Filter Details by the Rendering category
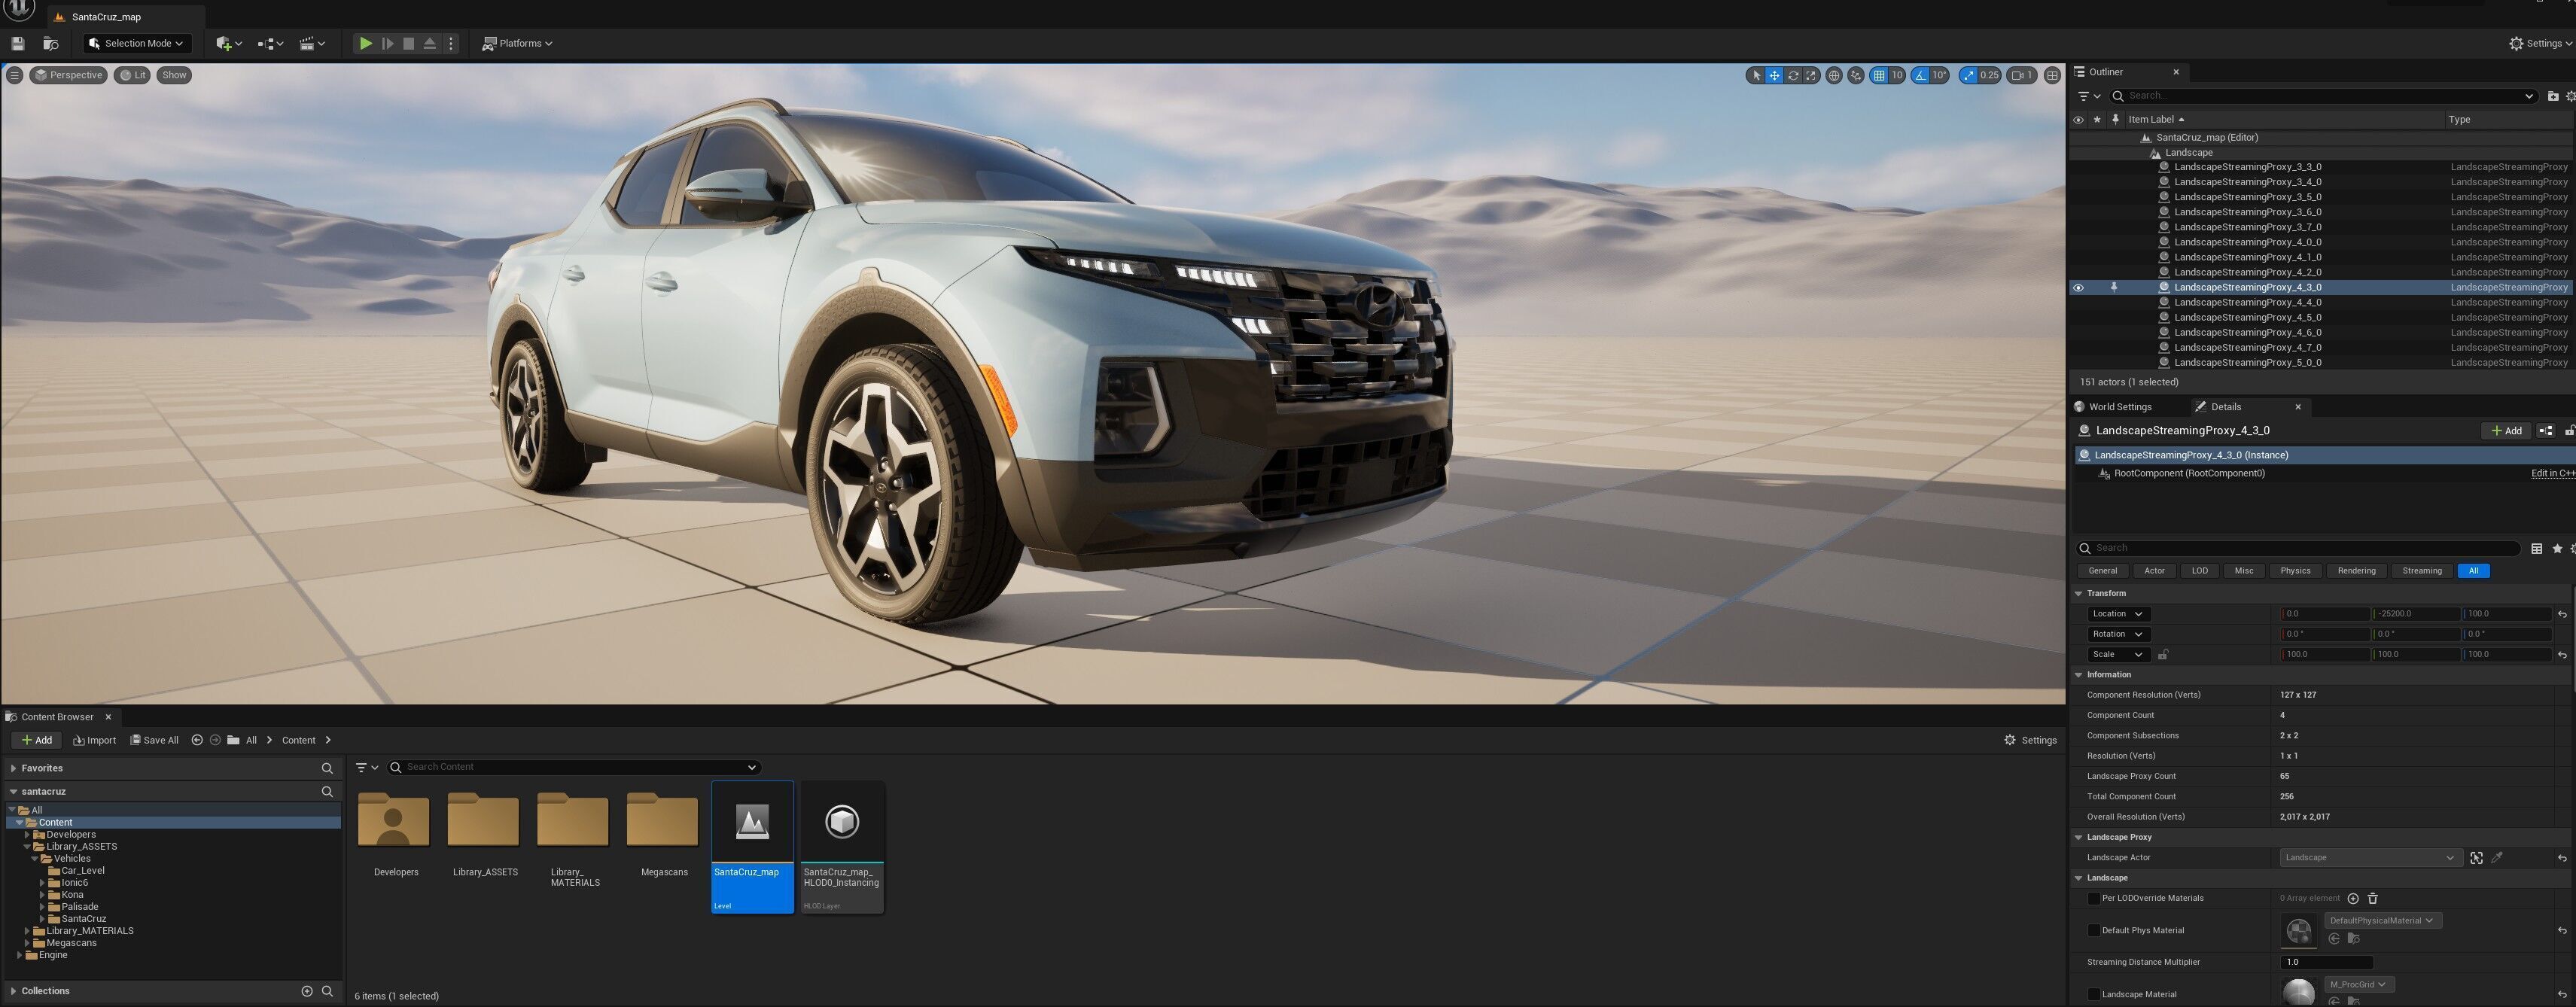Viewport: 2576px width, 1007px height. click(x=2356, y=571)
